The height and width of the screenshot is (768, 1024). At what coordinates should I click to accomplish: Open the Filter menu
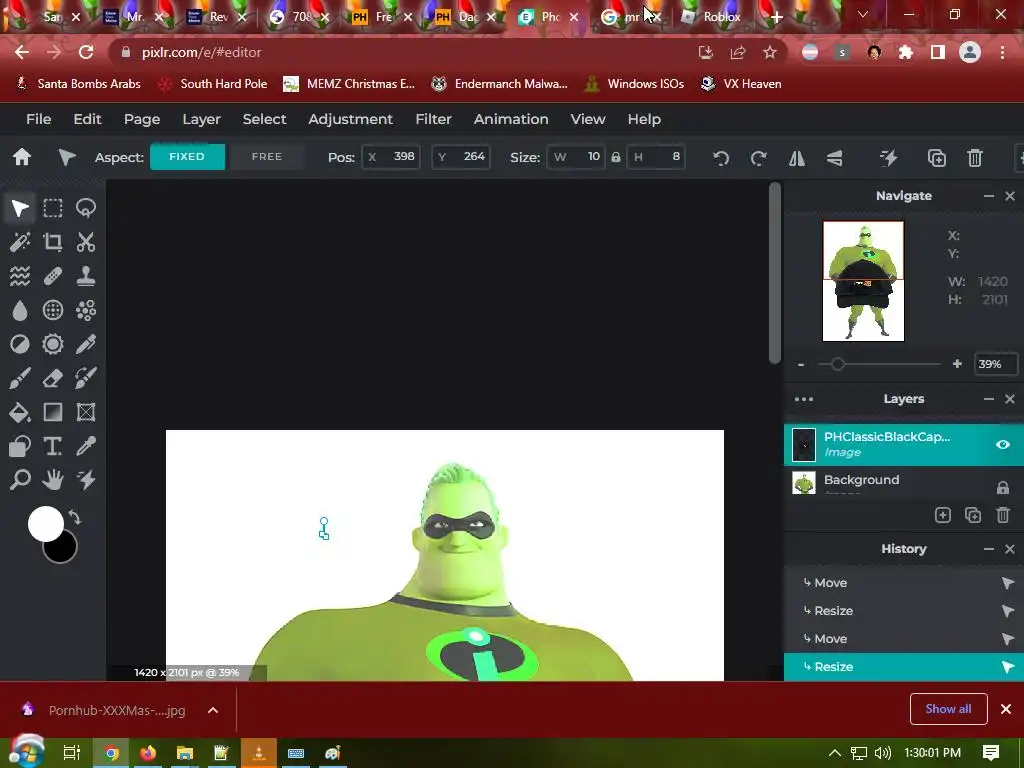(x=433, y=119)
